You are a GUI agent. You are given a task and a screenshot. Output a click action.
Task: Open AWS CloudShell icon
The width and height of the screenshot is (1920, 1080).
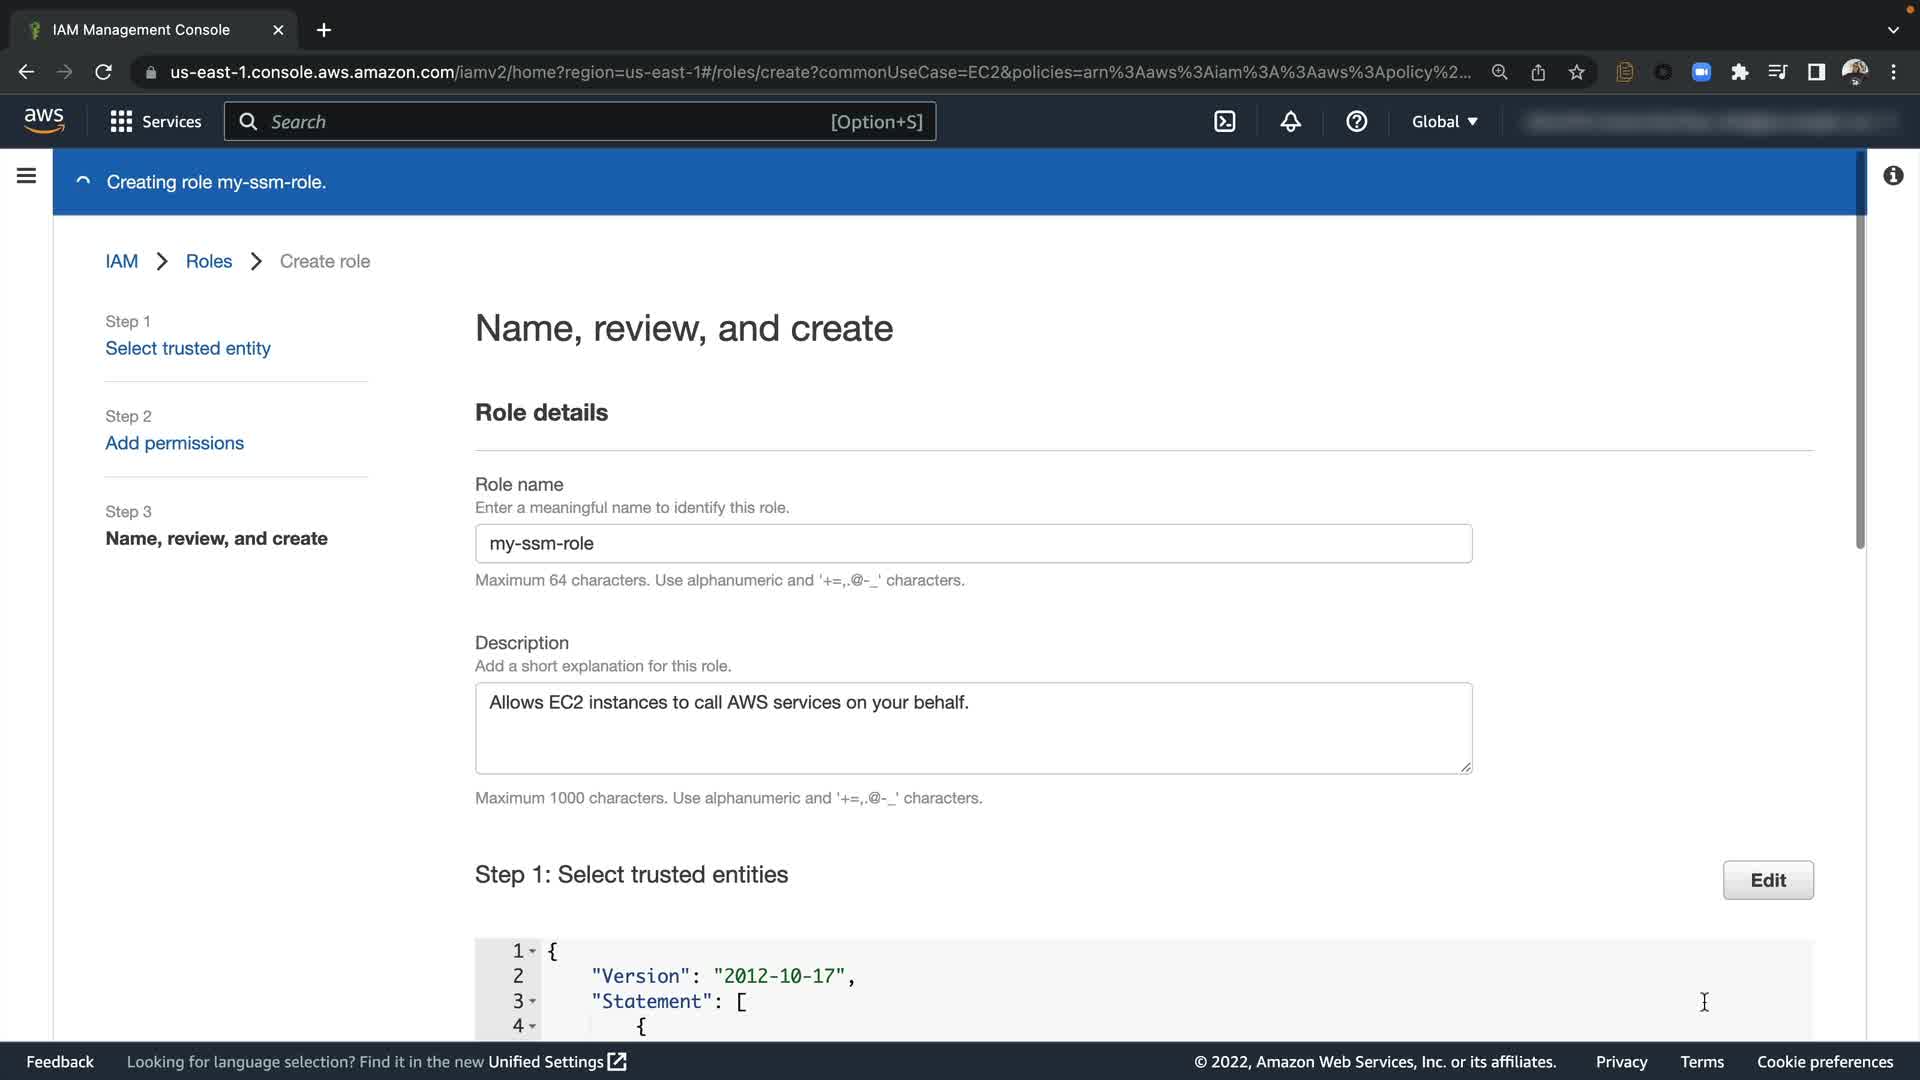1225,122
